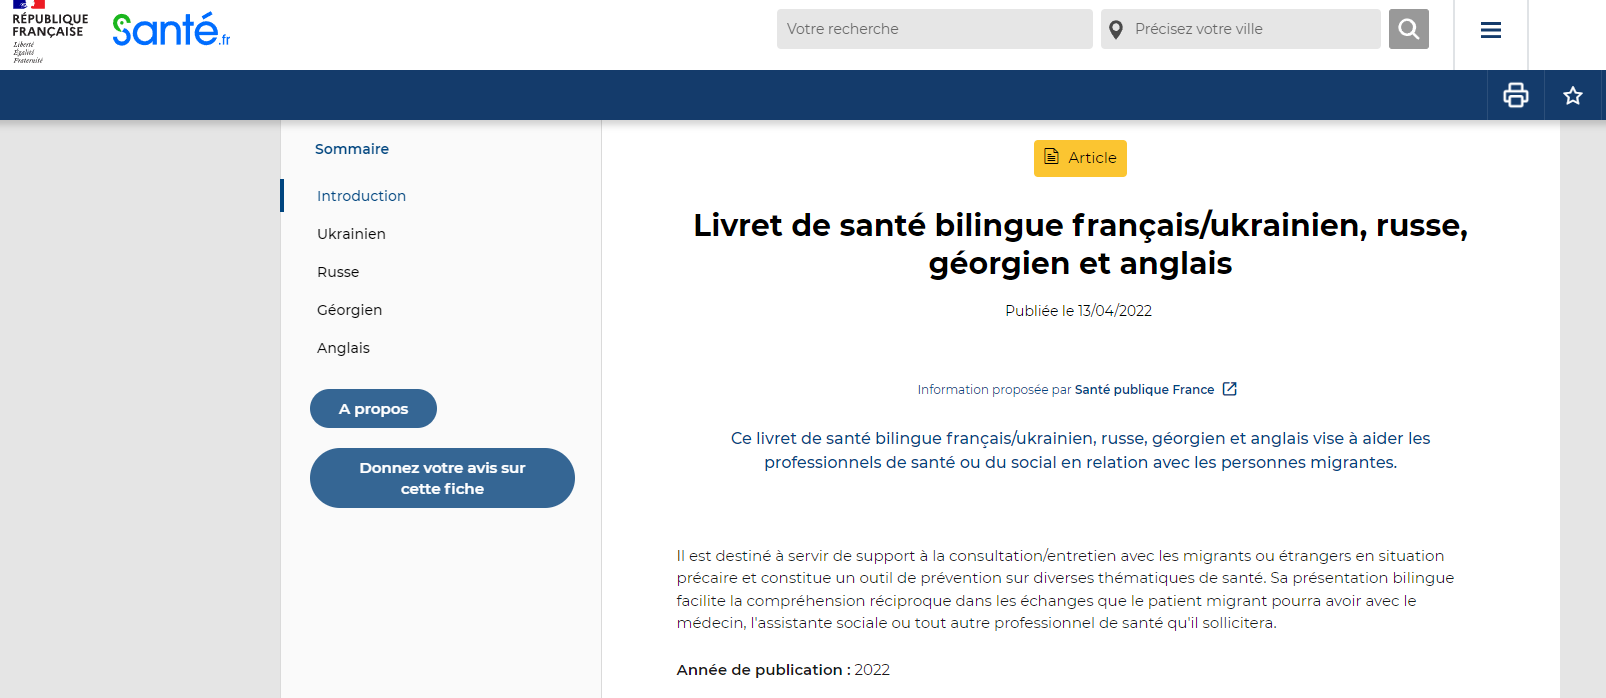Jump to the Ukrainien section
Screen dimensions: 1606x698
click(x=351, y=234)
